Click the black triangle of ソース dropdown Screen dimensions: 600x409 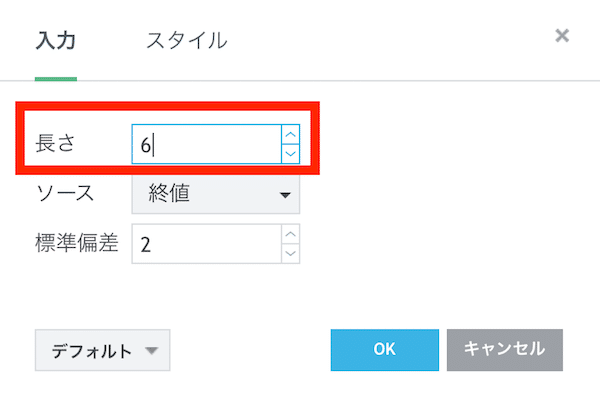point(285,195)
